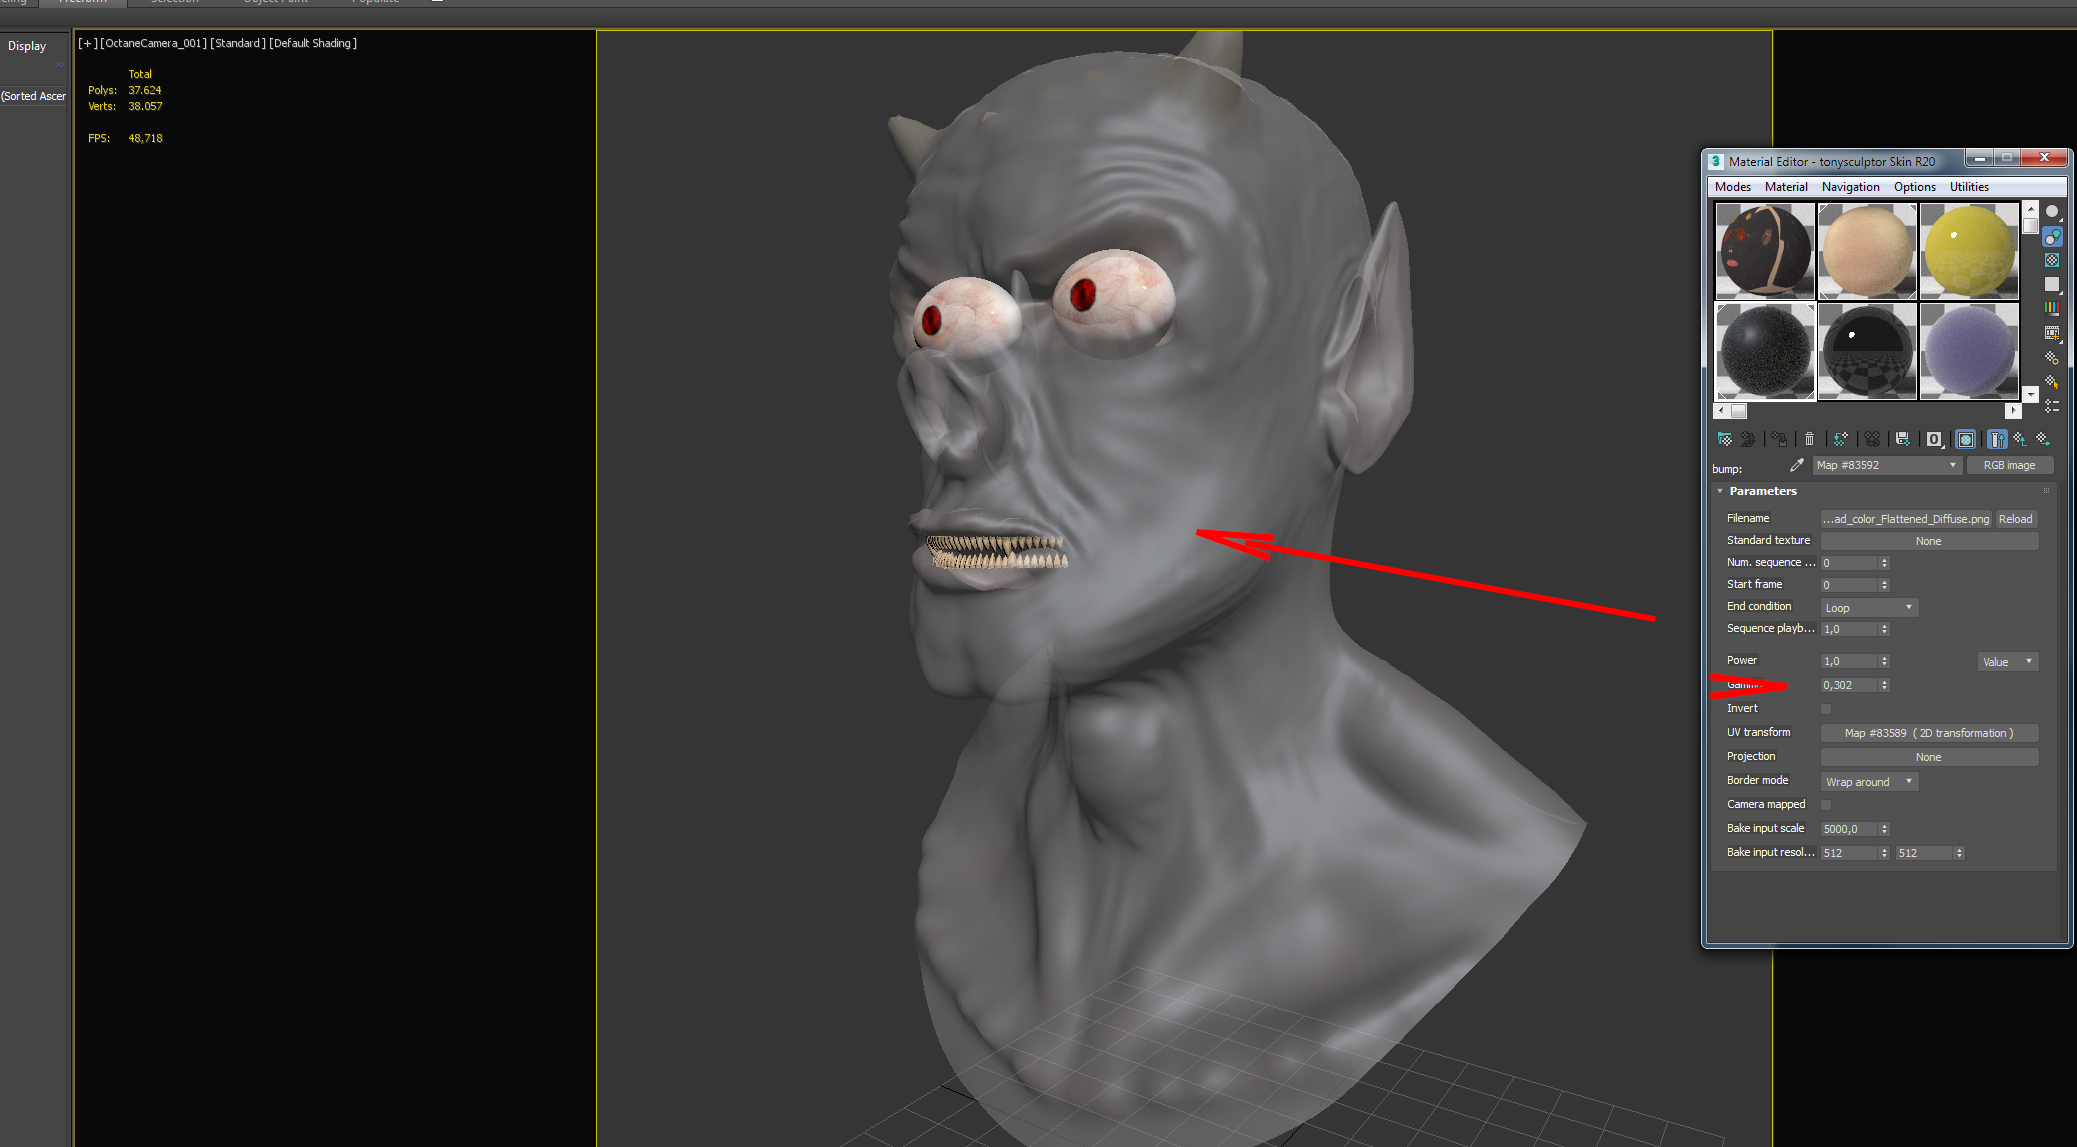
Task: Select the yellow material sample sphere
Action: coord(1969,251)
